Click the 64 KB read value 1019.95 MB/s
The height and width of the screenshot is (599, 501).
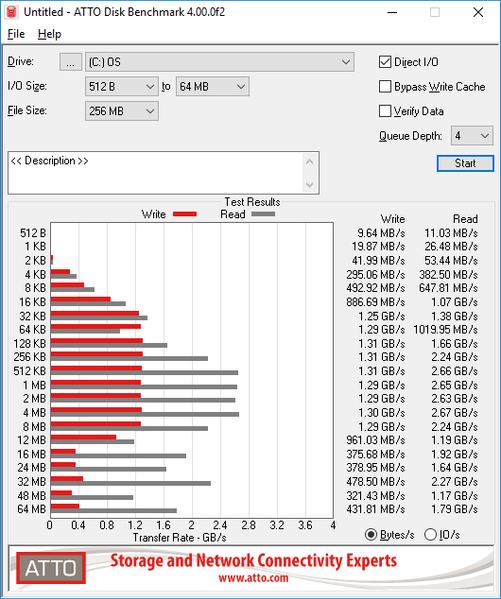click(446, 330)
